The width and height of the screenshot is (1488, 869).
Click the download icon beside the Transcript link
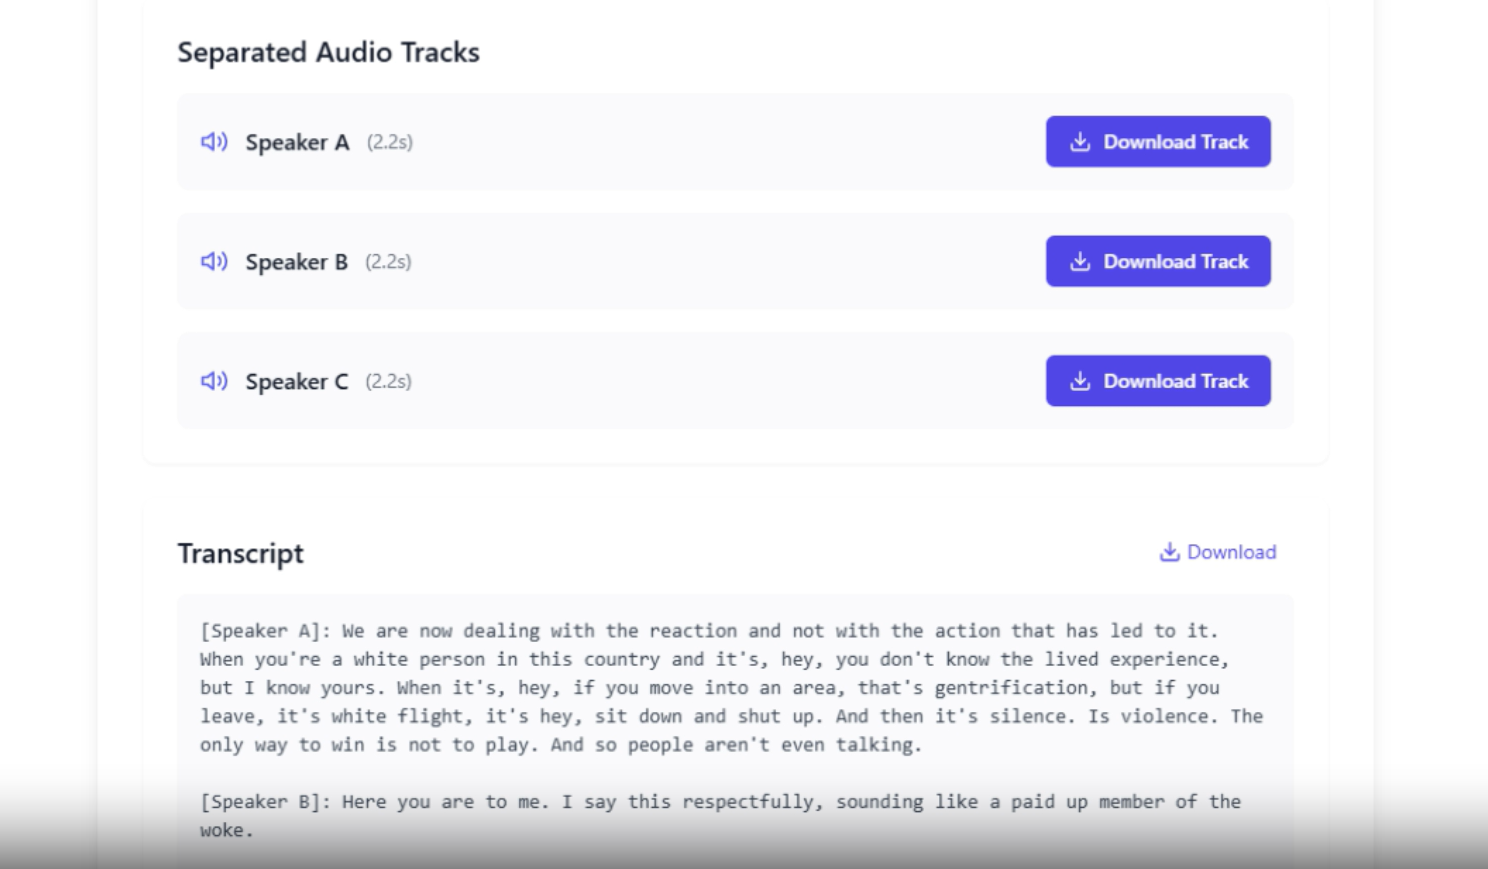click(x=1169, y=552)
